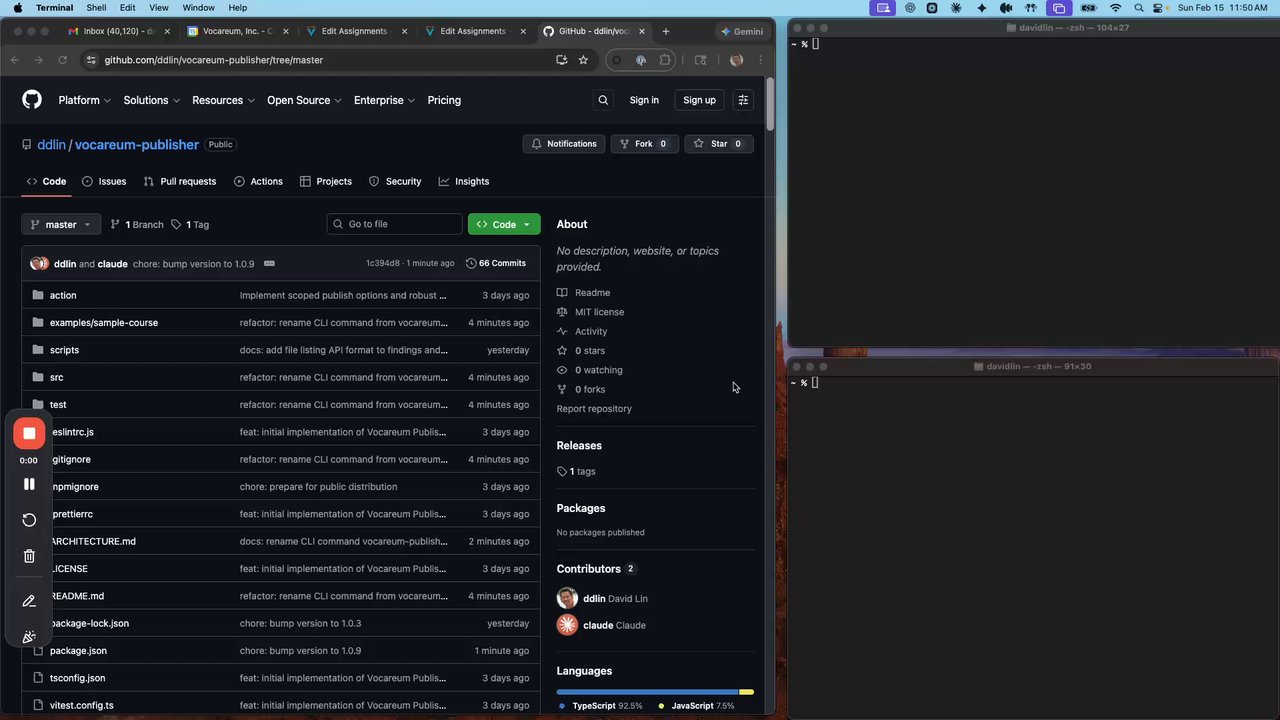Click the GitHub Octocat logo

pyautogui.click(x=32, y=100)
